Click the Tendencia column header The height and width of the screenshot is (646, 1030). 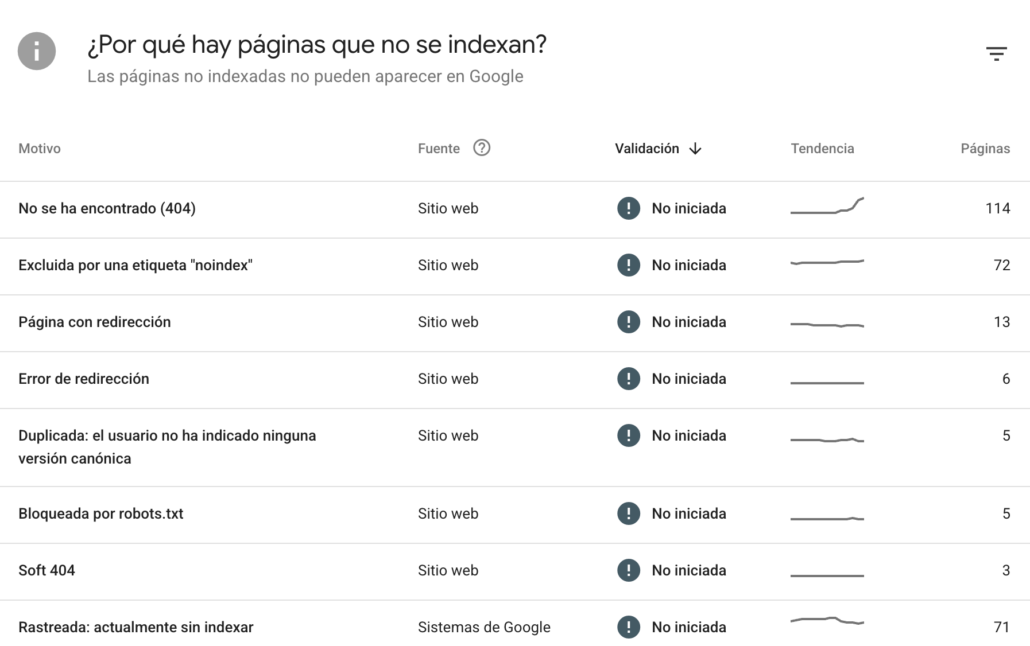[822, 149]
